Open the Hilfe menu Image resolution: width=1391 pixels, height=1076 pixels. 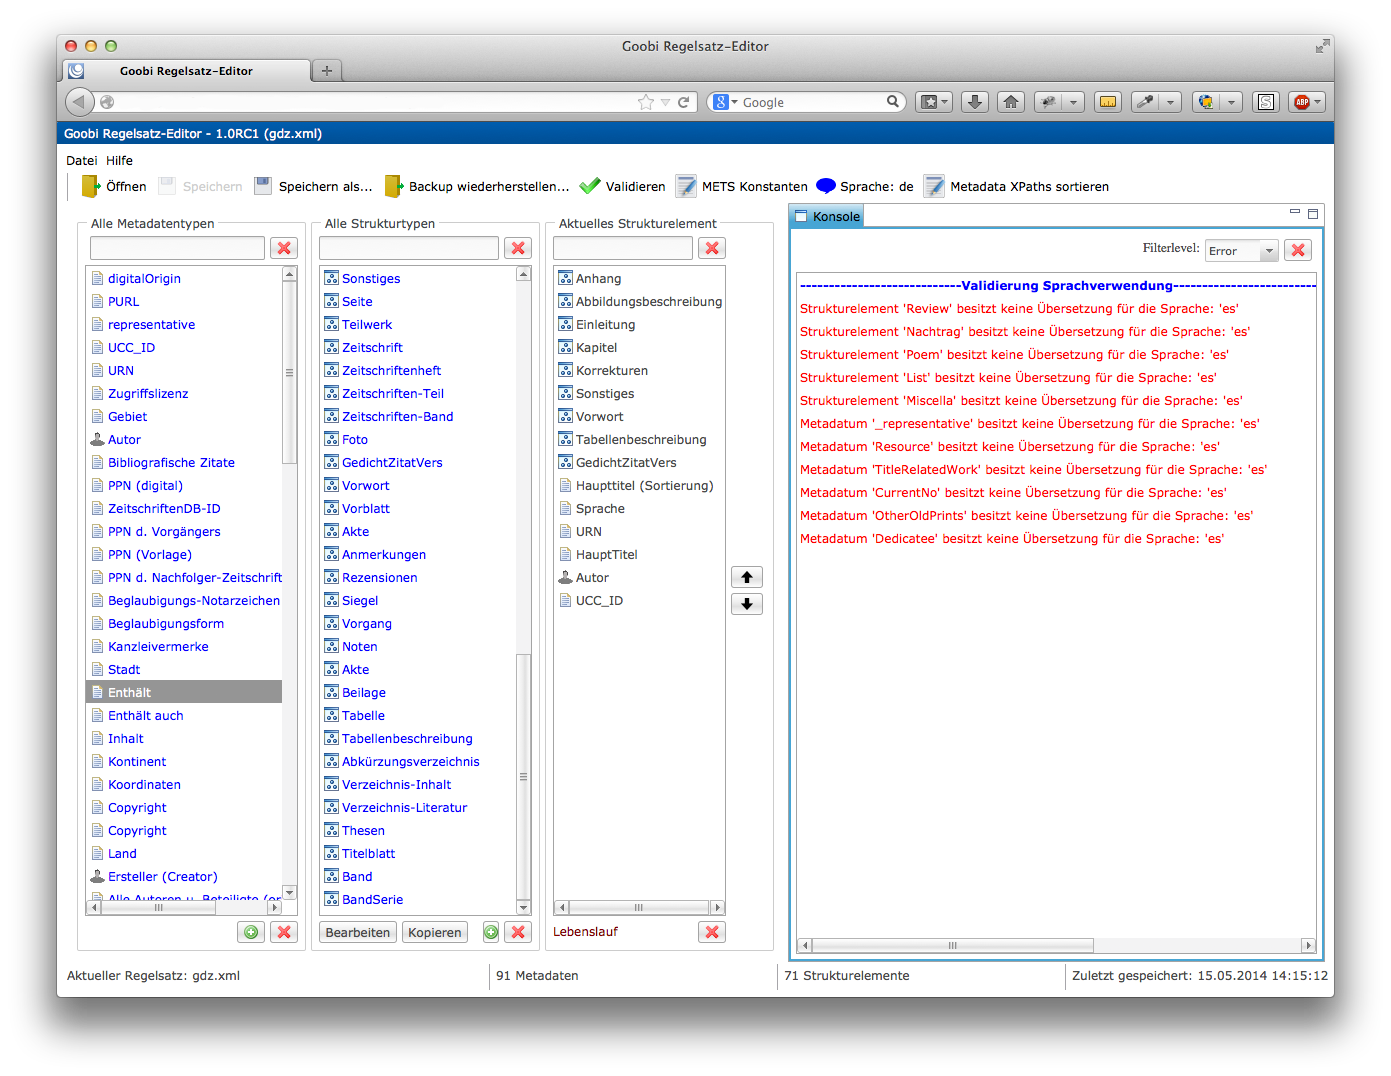point(119,160)
